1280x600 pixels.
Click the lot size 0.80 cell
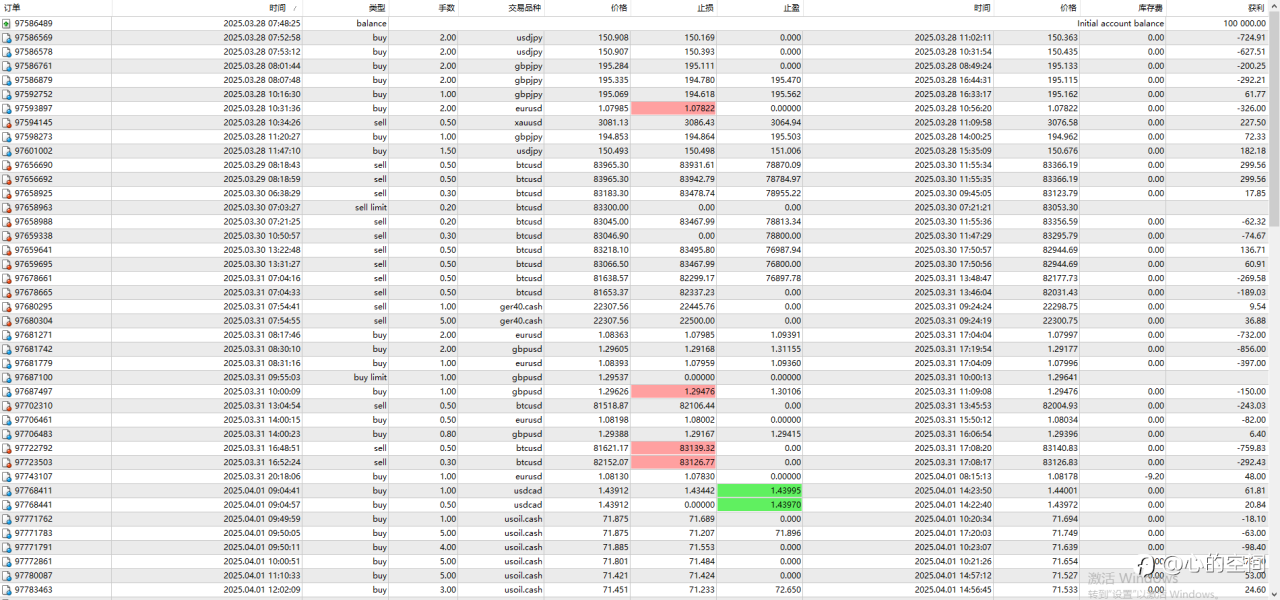[x=447, y=434]
